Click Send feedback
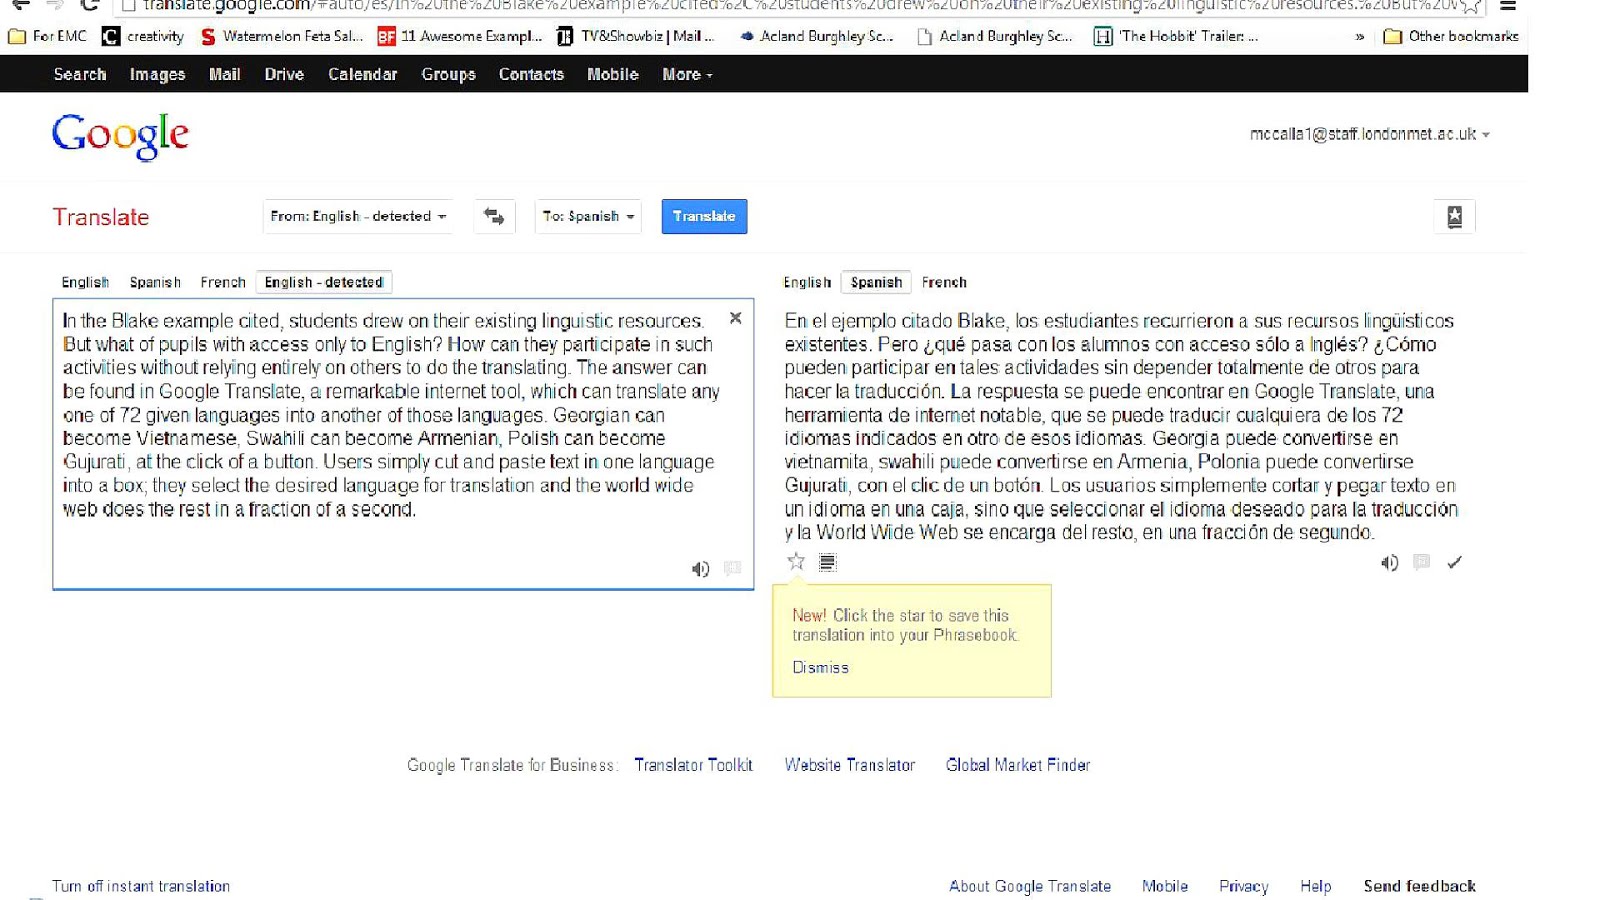The image size is (1600, 900). (1419, 886)
